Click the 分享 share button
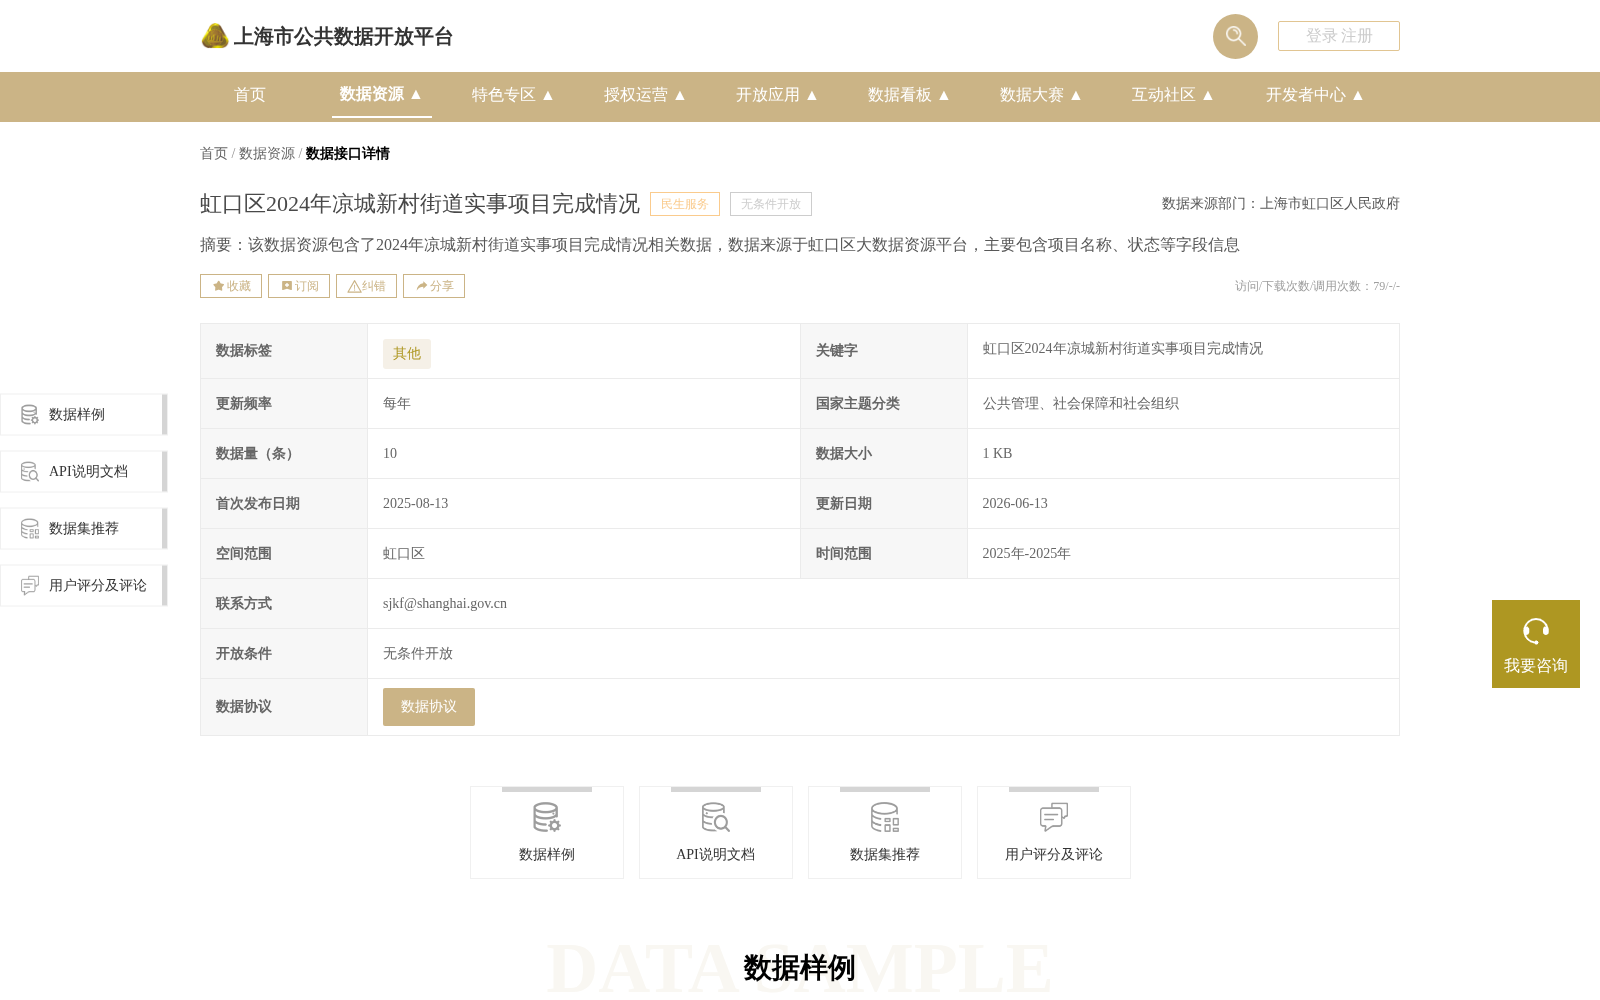This screenshot has height=1000, width=1600. coord(434,286)
